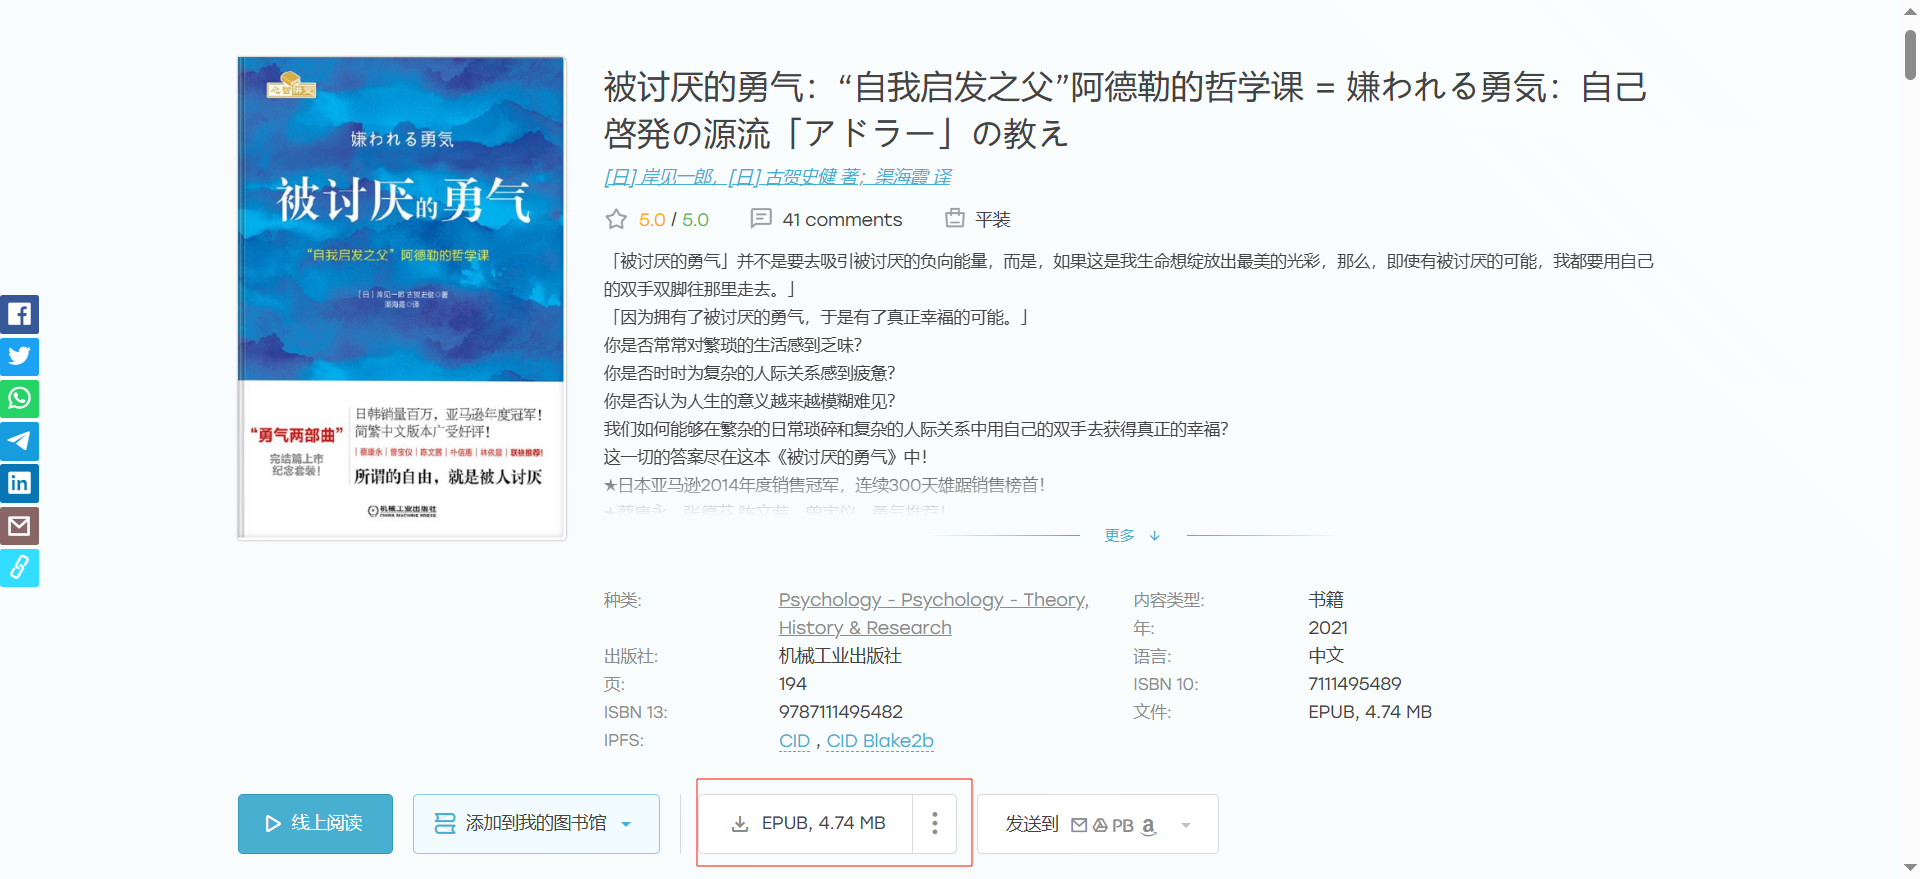Open the 添加到我的图书馆 dropdown
Viewport: 1920px width, 879px height.
[536, 823]
